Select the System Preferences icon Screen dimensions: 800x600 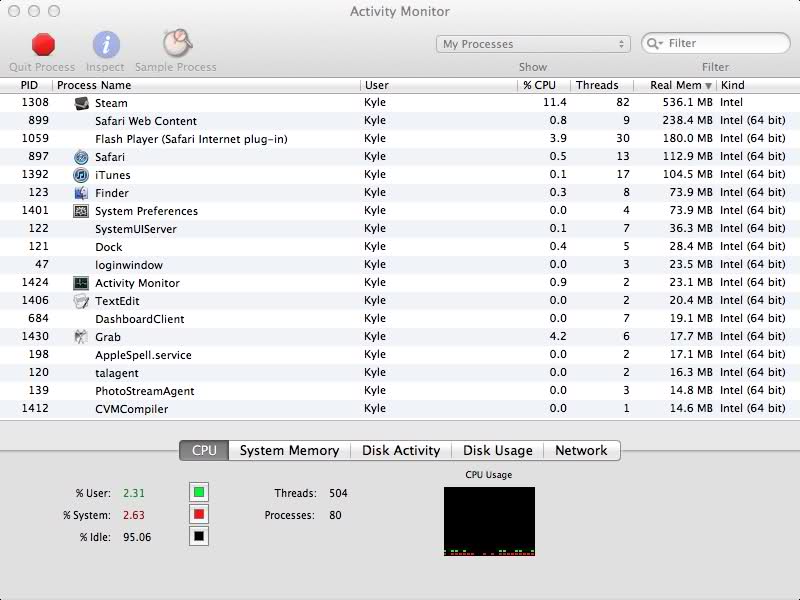pos(81,211)
